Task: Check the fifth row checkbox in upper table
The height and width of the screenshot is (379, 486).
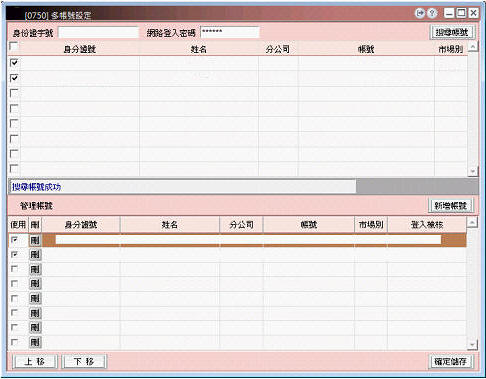Action: click(x=14, y=123)
